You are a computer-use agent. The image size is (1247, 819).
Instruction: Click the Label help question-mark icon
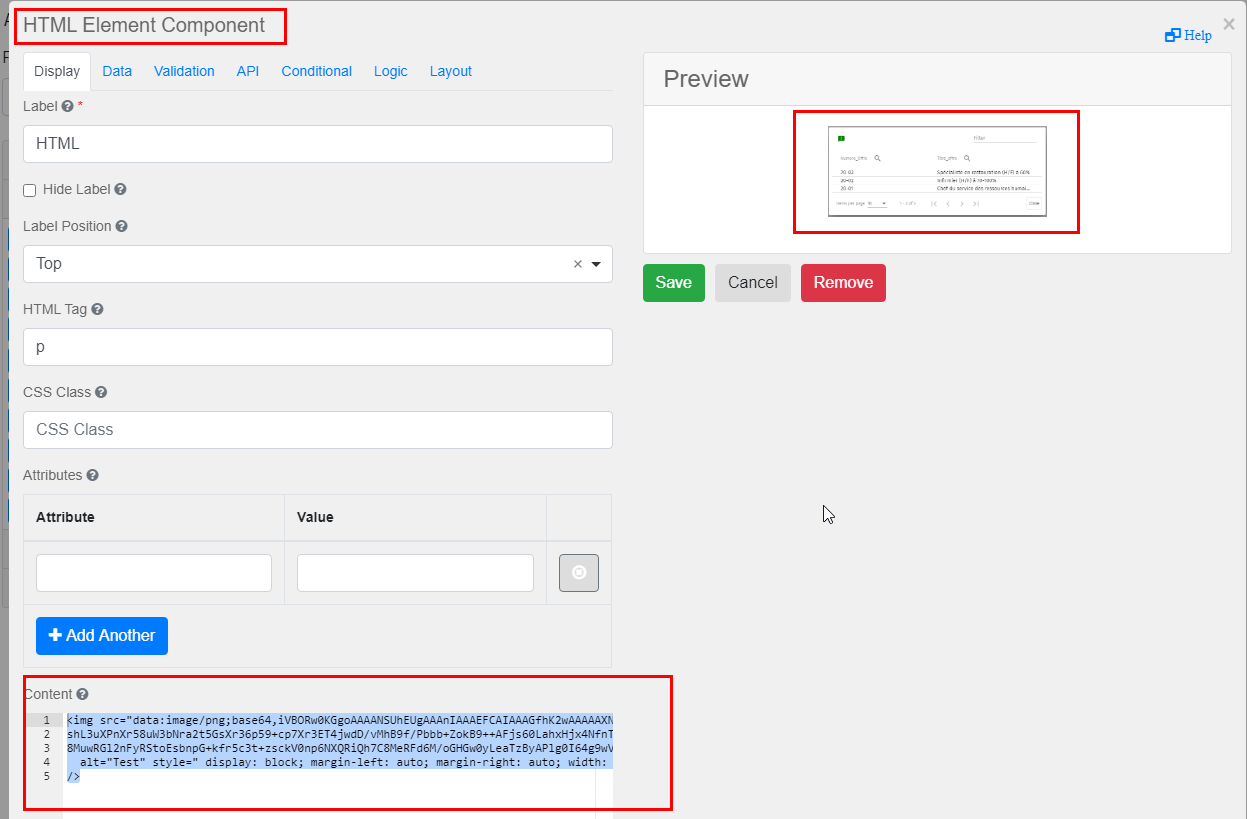(x=67, y=106)
